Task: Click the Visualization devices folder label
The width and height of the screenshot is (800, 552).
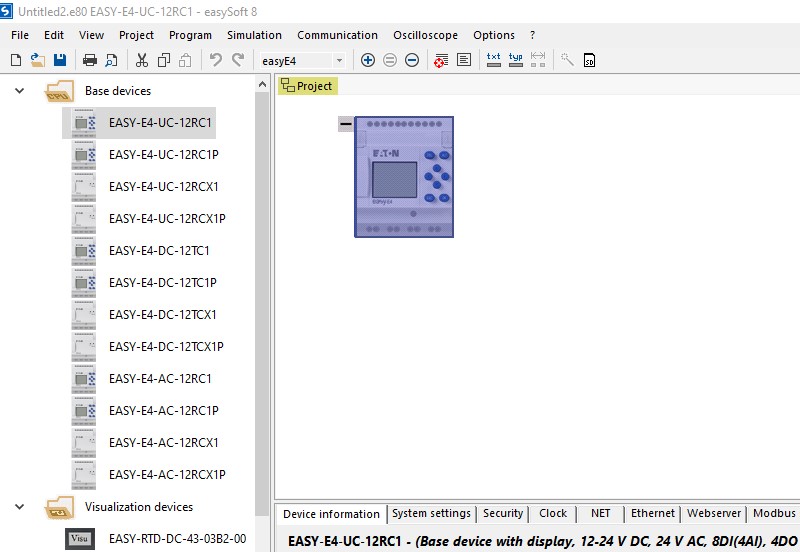Action: [139, 507]
